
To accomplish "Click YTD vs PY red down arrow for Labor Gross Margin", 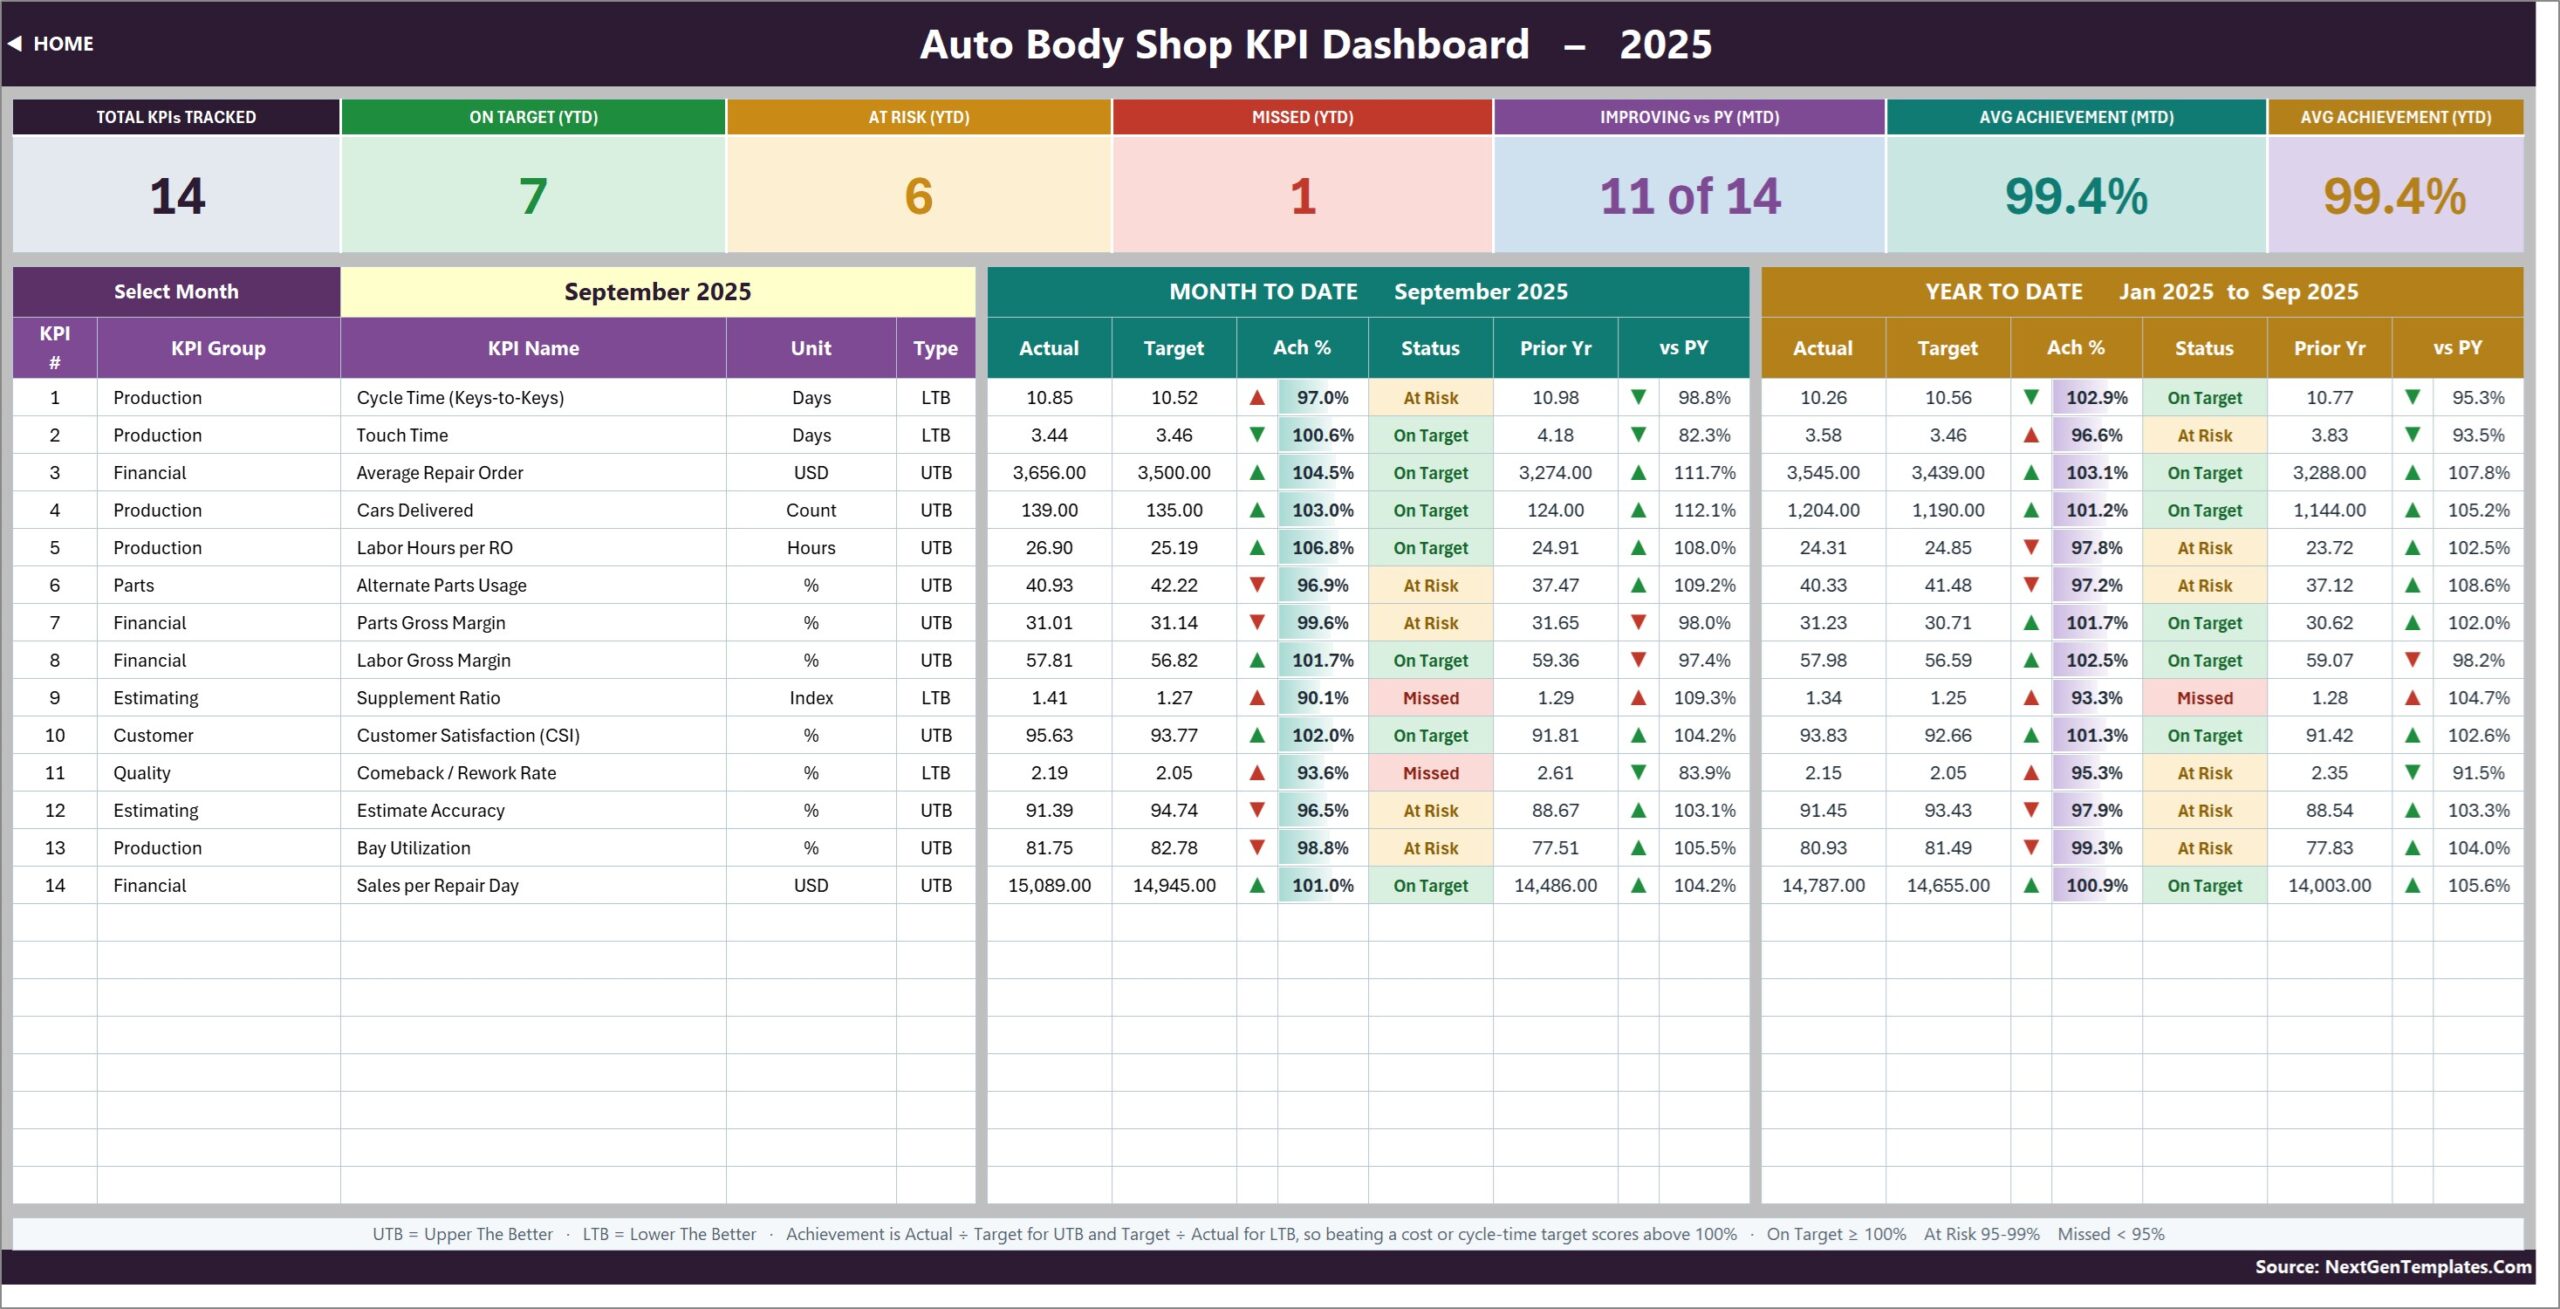I will click(2412, 660).
